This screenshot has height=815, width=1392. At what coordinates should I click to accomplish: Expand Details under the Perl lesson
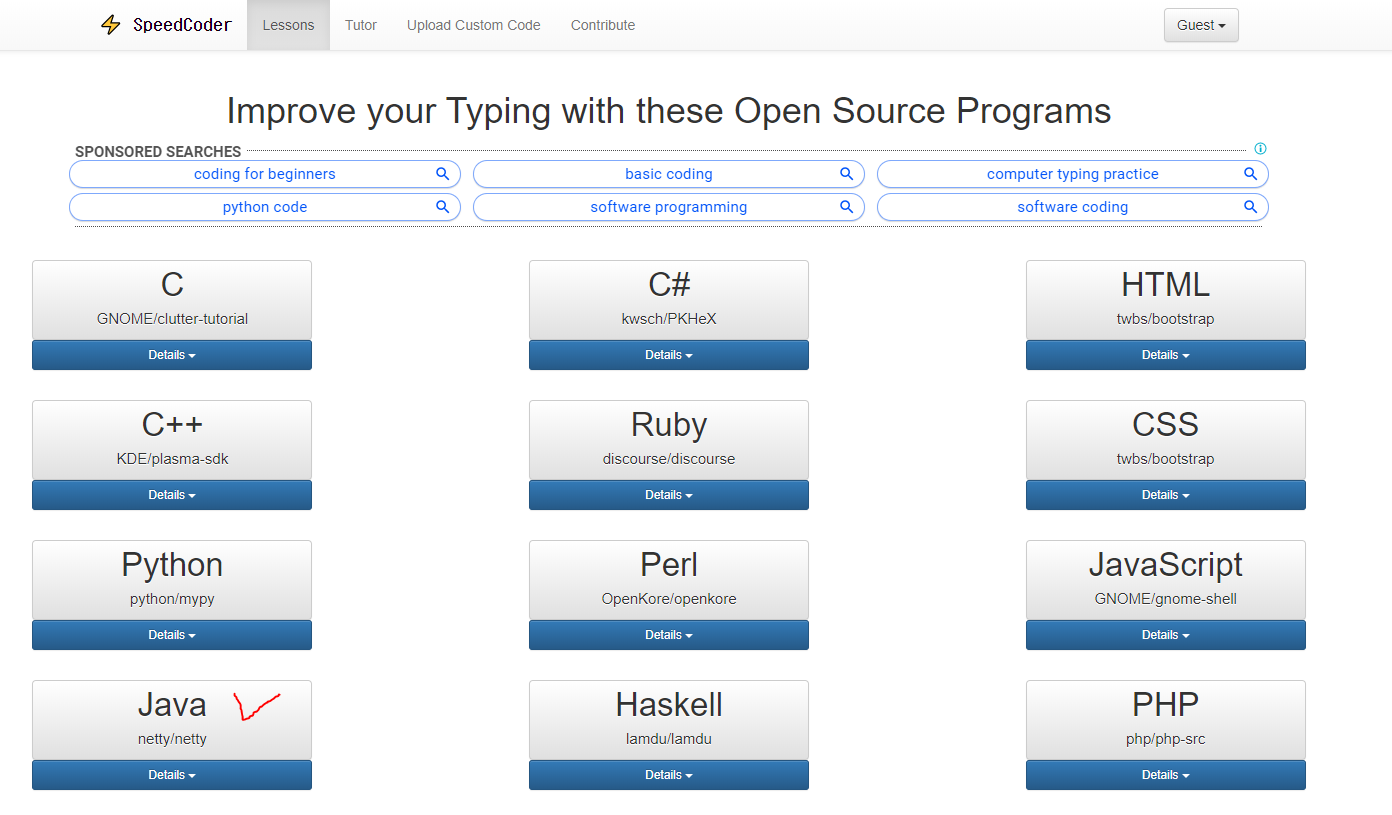click(669, 635)
